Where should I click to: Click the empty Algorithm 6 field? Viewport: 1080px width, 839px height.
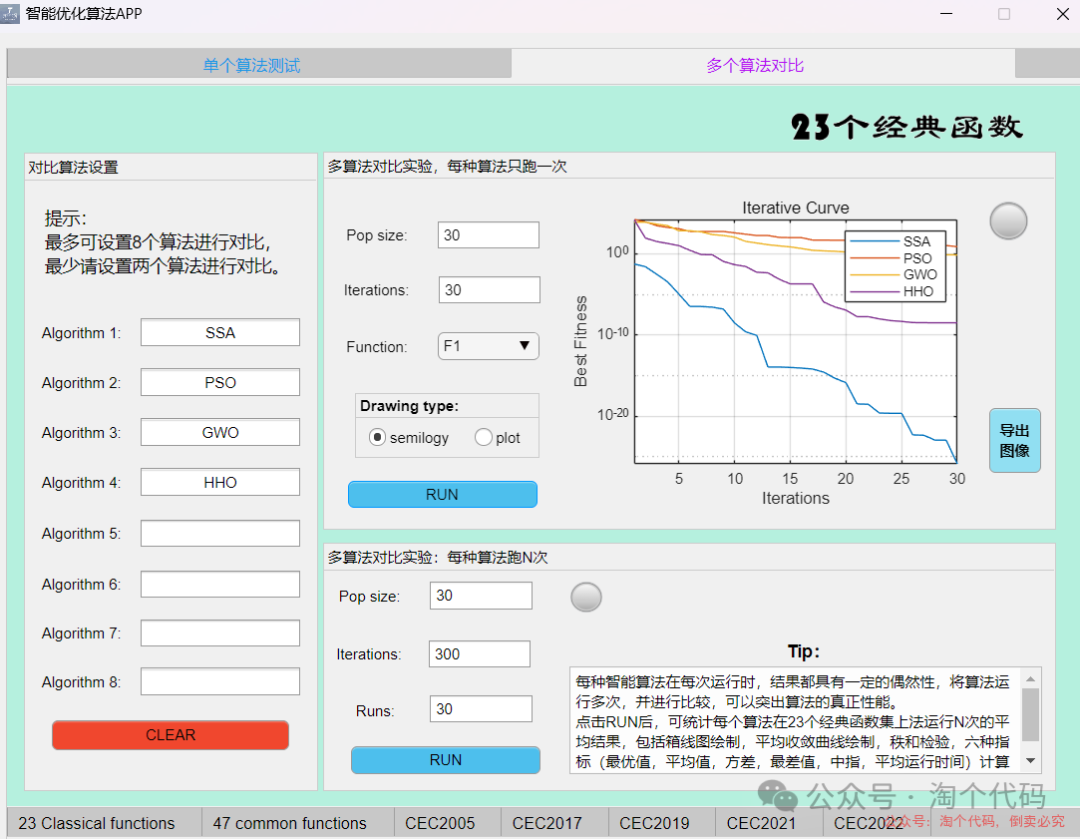pyautogui.click(x=220, y=584)
